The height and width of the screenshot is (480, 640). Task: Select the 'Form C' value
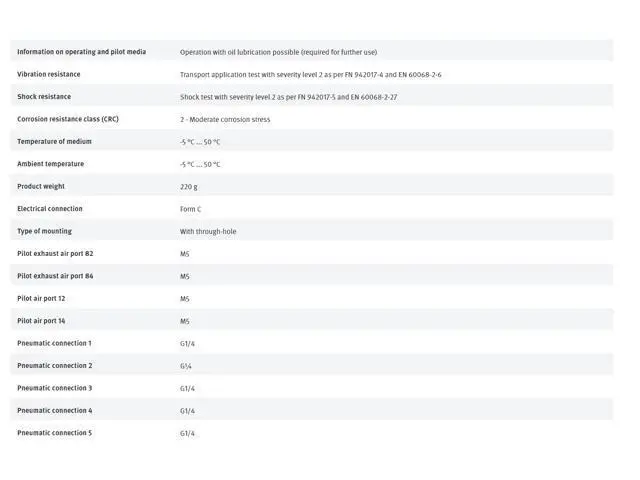coord(190,209)
